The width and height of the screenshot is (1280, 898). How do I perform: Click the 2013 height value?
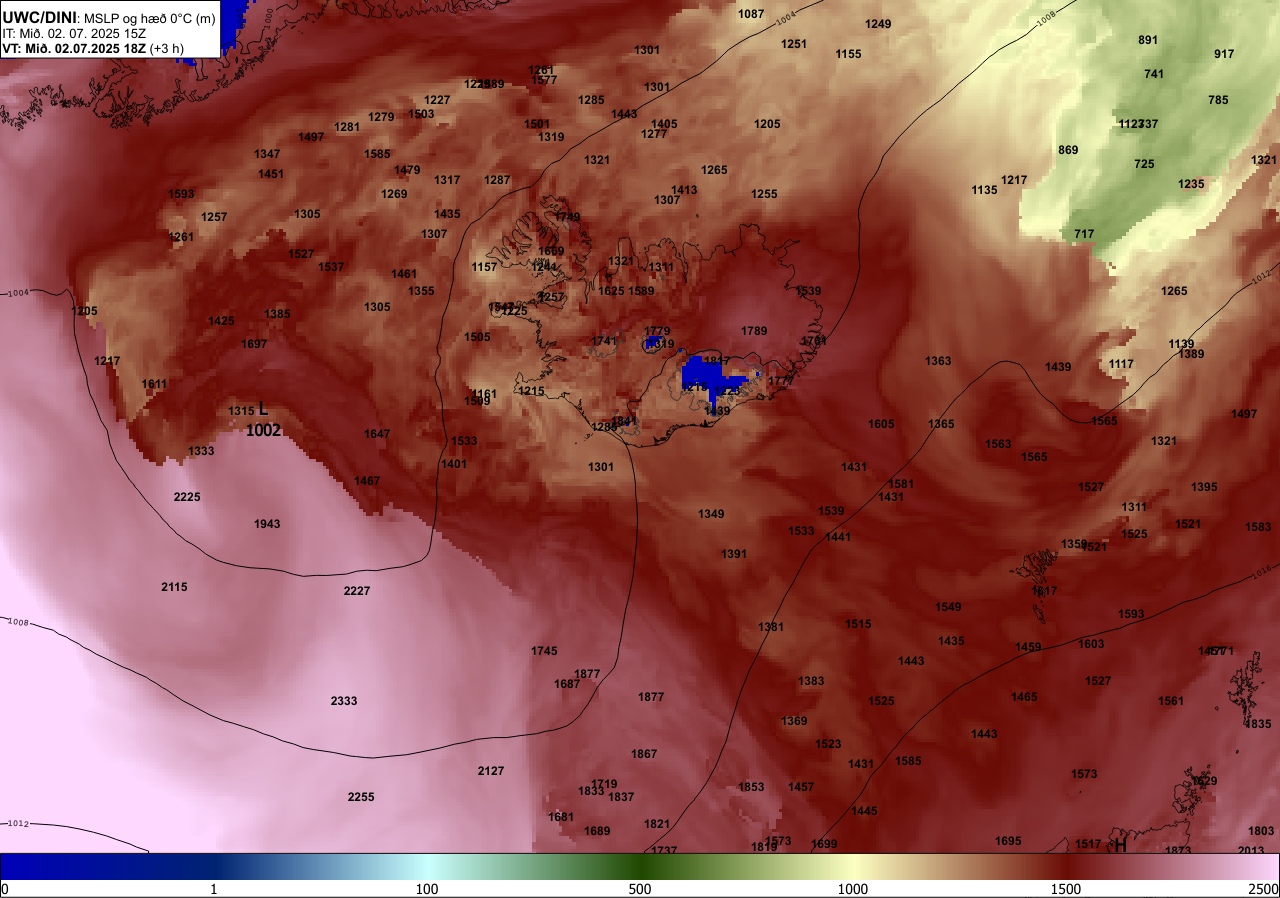point(1251,851)
